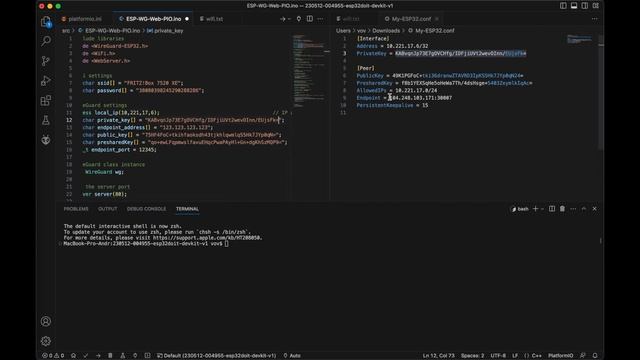Viewport: 640px width, 360px height.
Task: Click Ln 12, Col 73 position
Action: (x=438, y=356)
